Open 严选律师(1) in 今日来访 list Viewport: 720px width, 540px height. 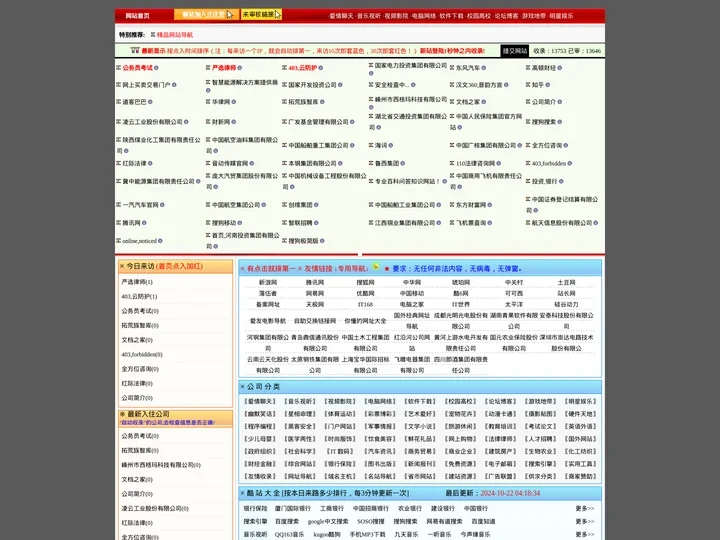tap(137, 282)
